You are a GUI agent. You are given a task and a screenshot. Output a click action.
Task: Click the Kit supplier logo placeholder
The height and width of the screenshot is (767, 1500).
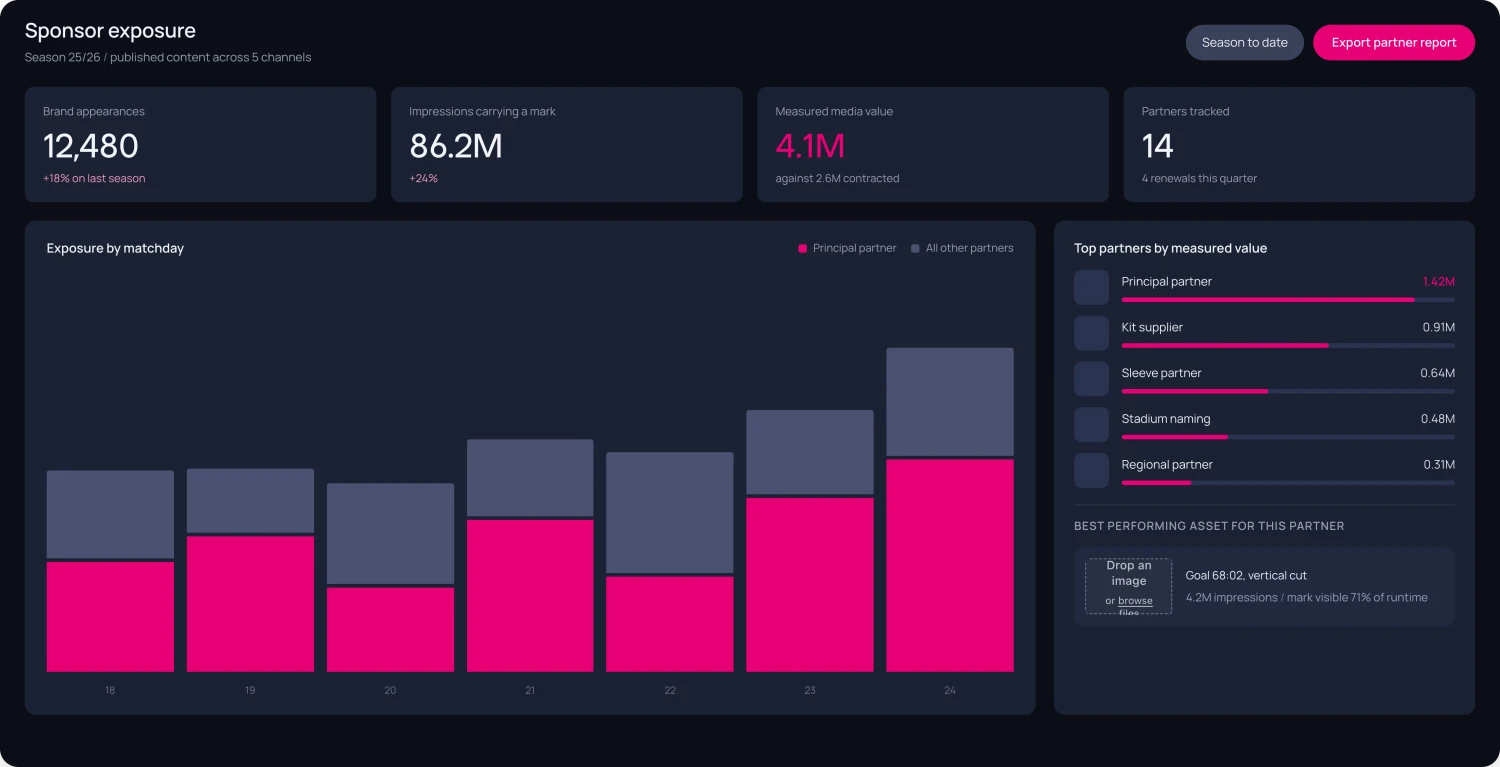[1091, 333]
